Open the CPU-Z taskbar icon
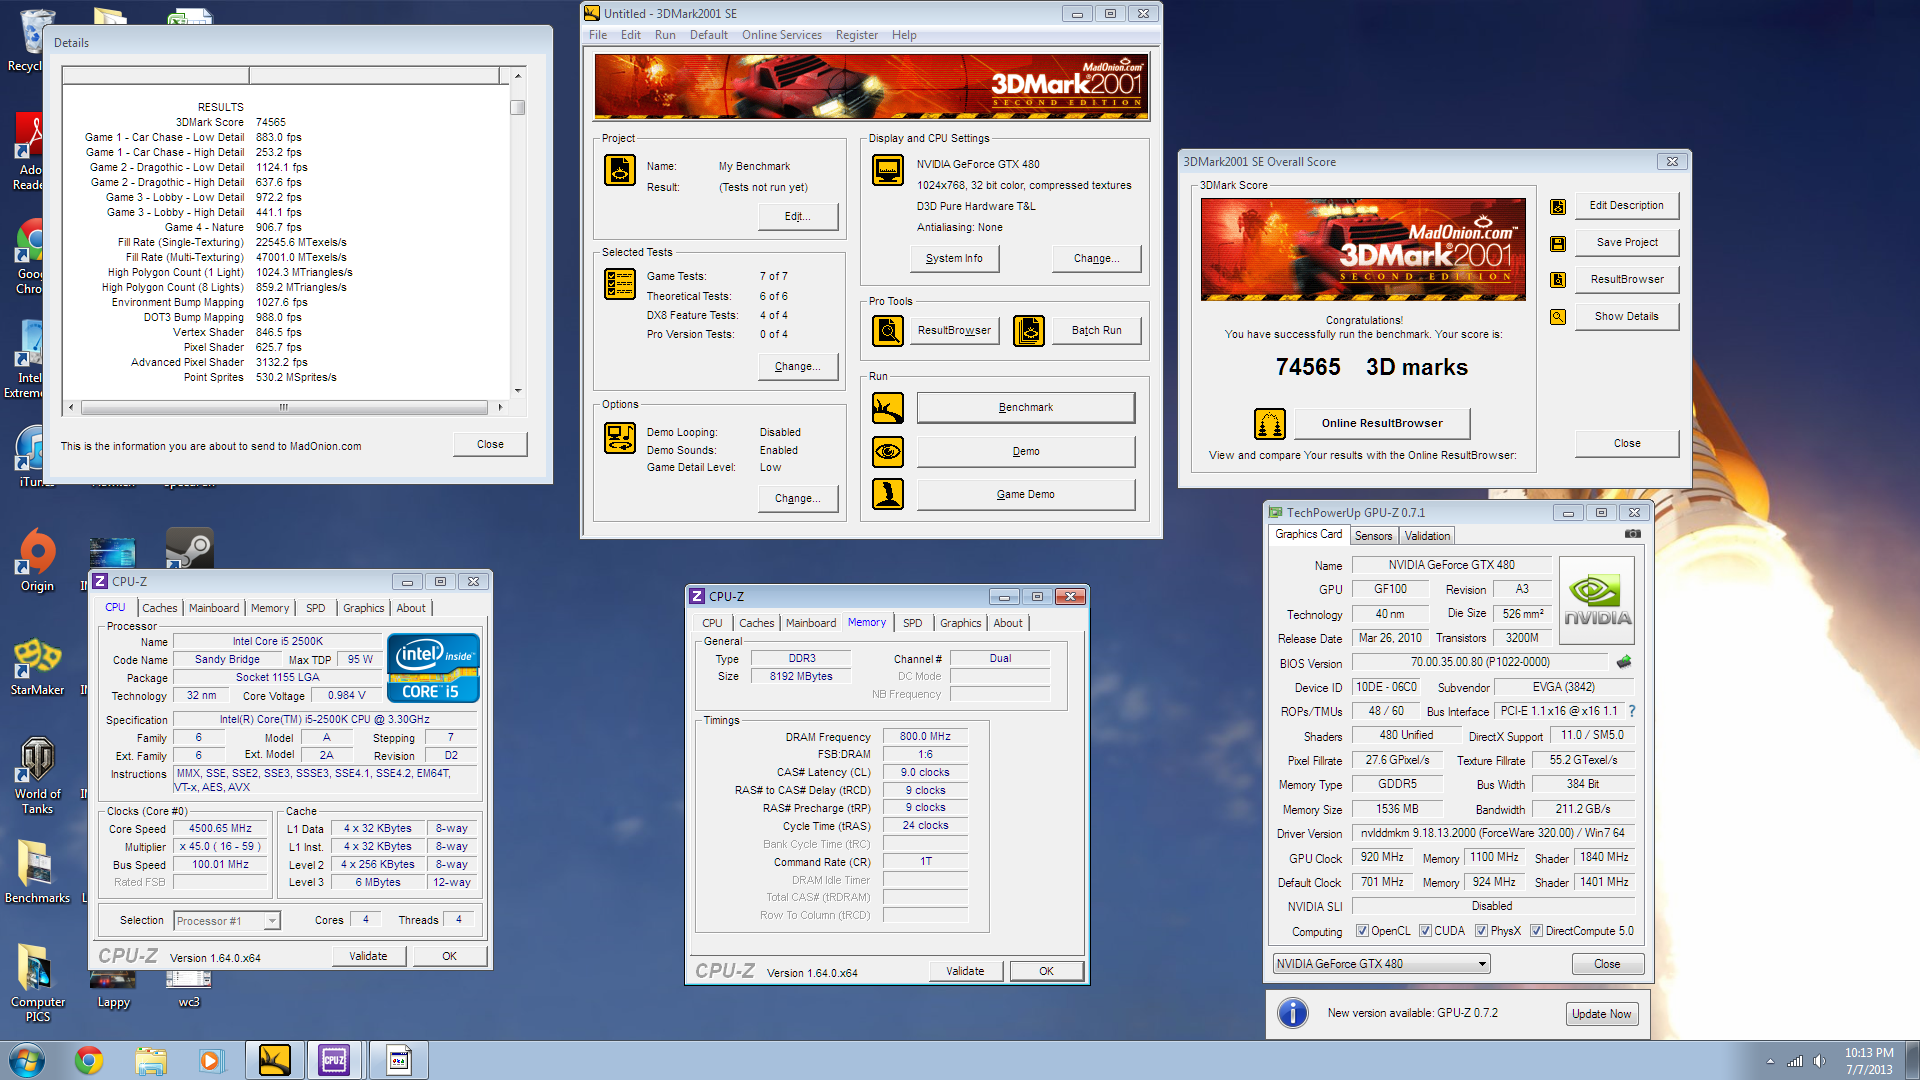This screenshot has height=1080, width=1920. pyautogui.click(x=333, y=1060)
